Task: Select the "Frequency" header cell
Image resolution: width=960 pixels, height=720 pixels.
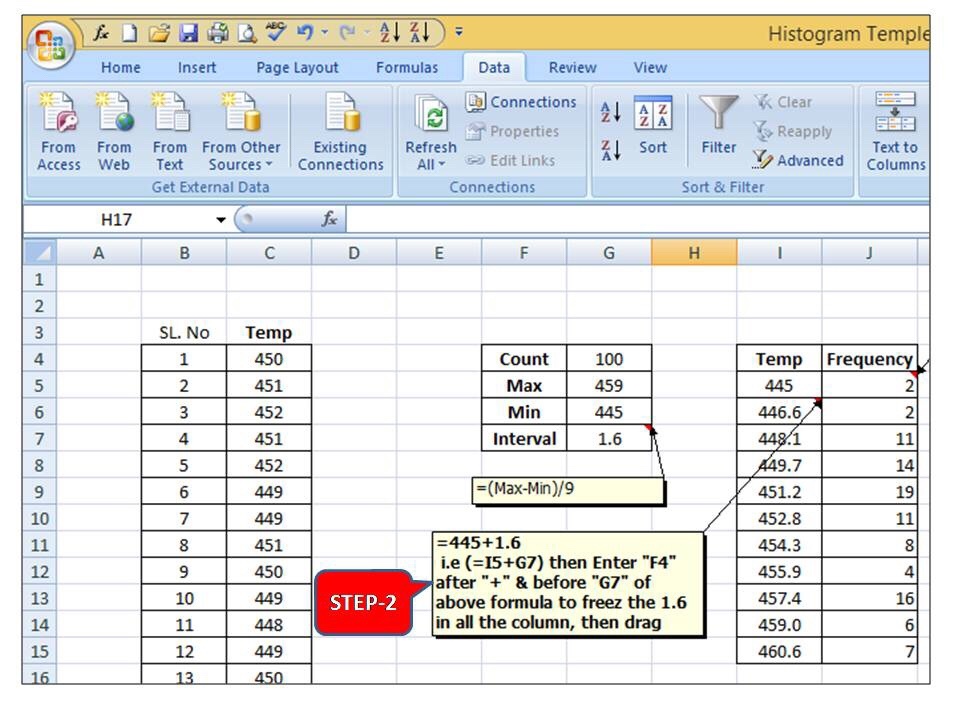Action: click(869, 359)
